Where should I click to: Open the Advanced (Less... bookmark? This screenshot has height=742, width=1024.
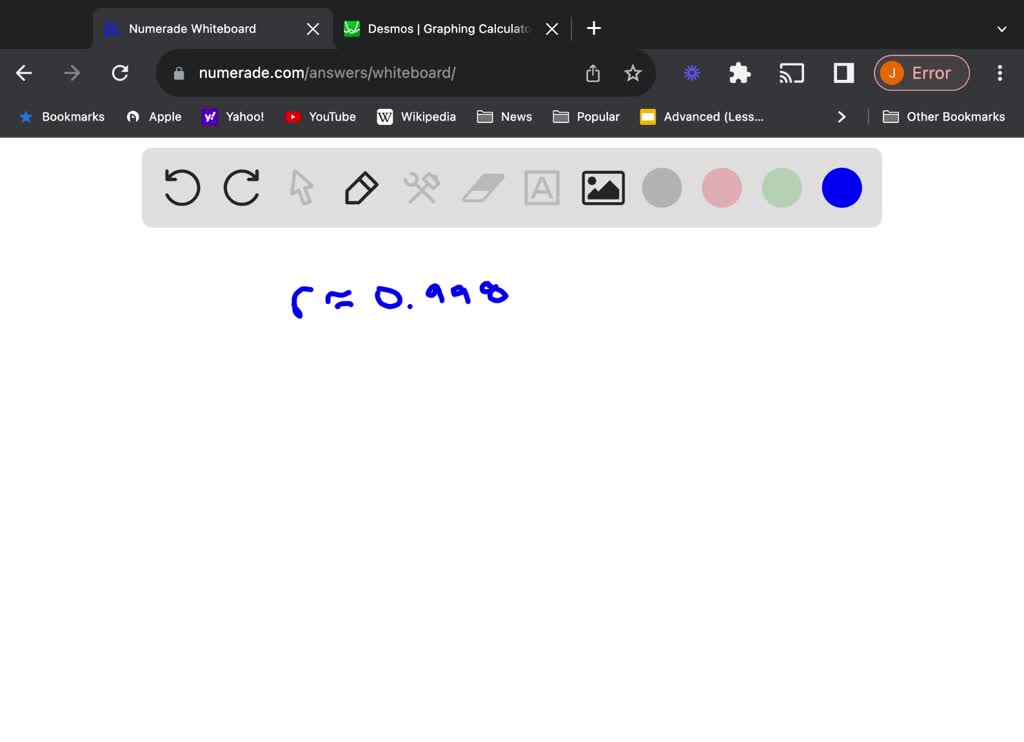[702, 117]
